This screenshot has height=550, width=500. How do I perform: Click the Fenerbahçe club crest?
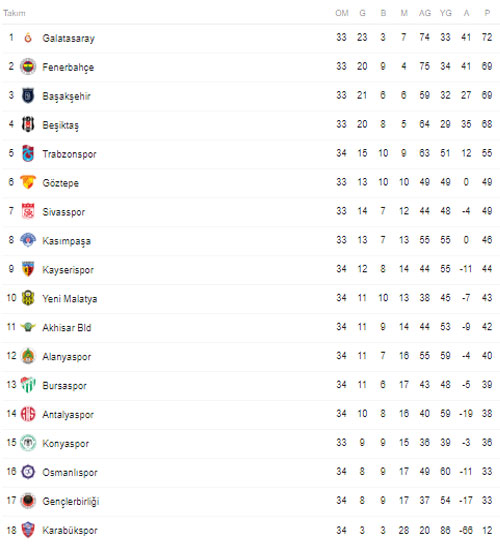[x=28, y=66]
